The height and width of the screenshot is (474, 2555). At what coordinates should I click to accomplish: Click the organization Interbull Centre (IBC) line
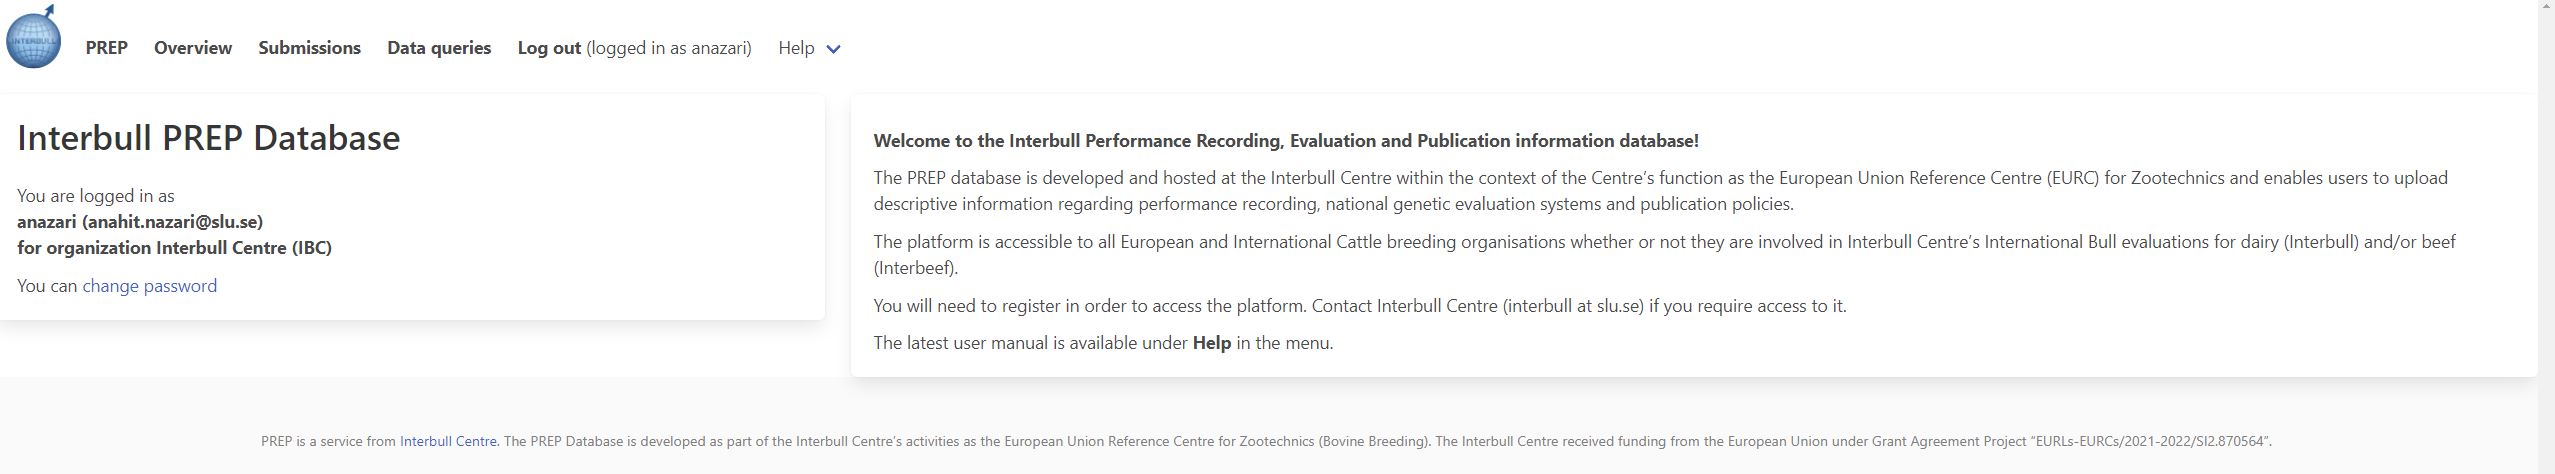click(174, 248)
